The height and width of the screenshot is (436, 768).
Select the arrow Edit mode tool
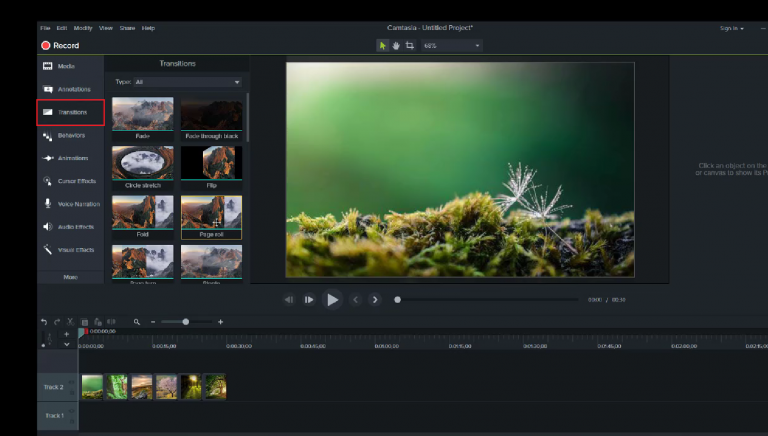click(383, 46)
